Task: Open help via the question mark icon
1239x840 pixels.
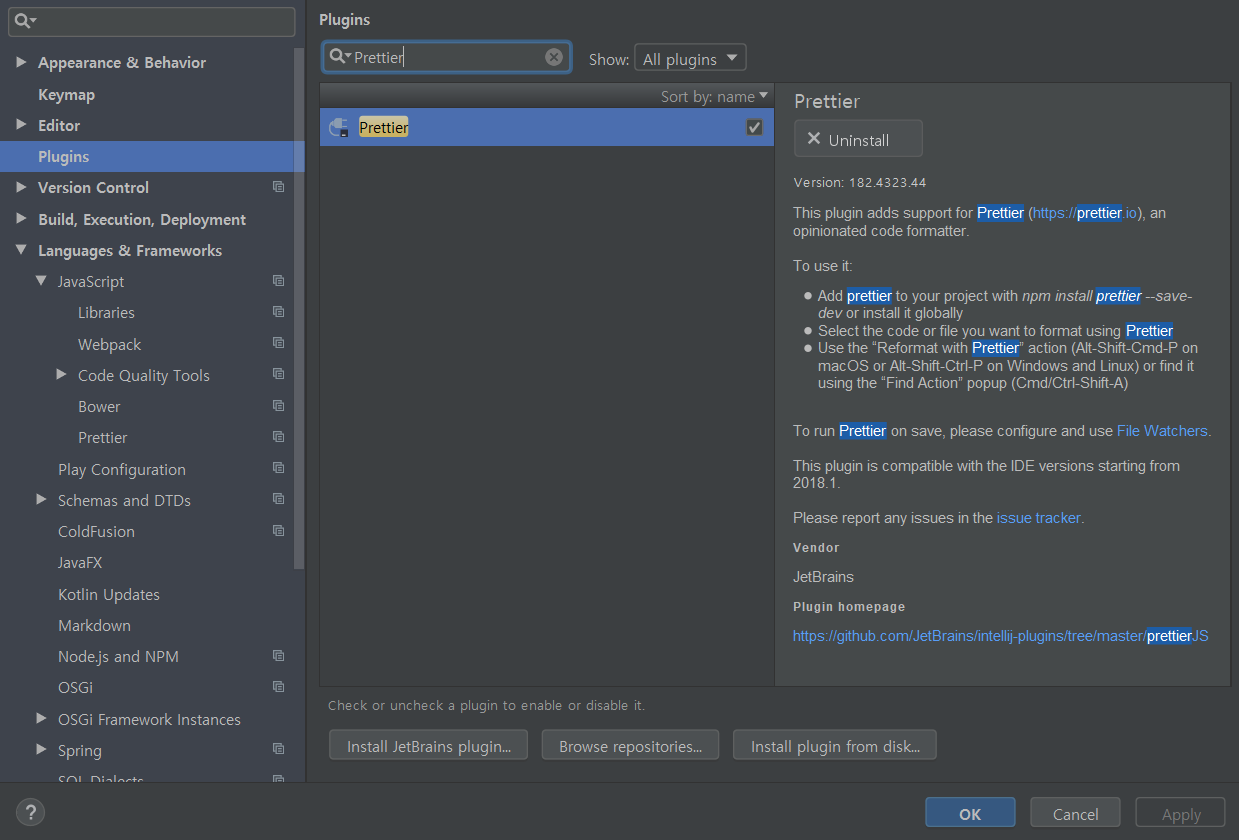Action: 30,812
